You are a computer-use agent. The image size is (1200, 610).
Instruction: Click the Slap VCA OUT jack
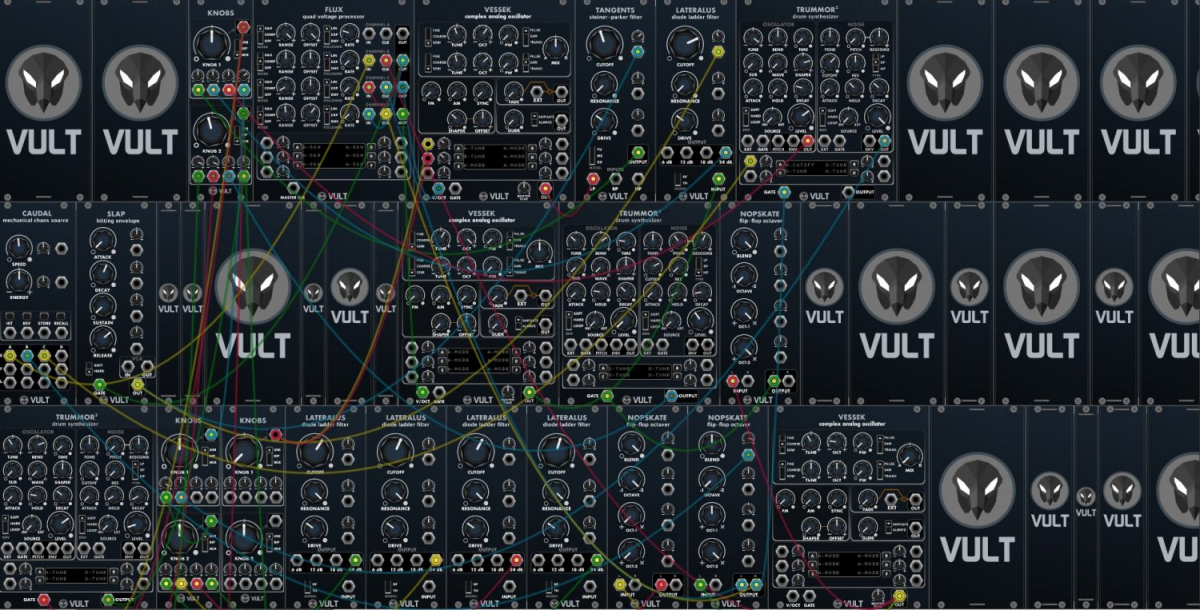147,366
